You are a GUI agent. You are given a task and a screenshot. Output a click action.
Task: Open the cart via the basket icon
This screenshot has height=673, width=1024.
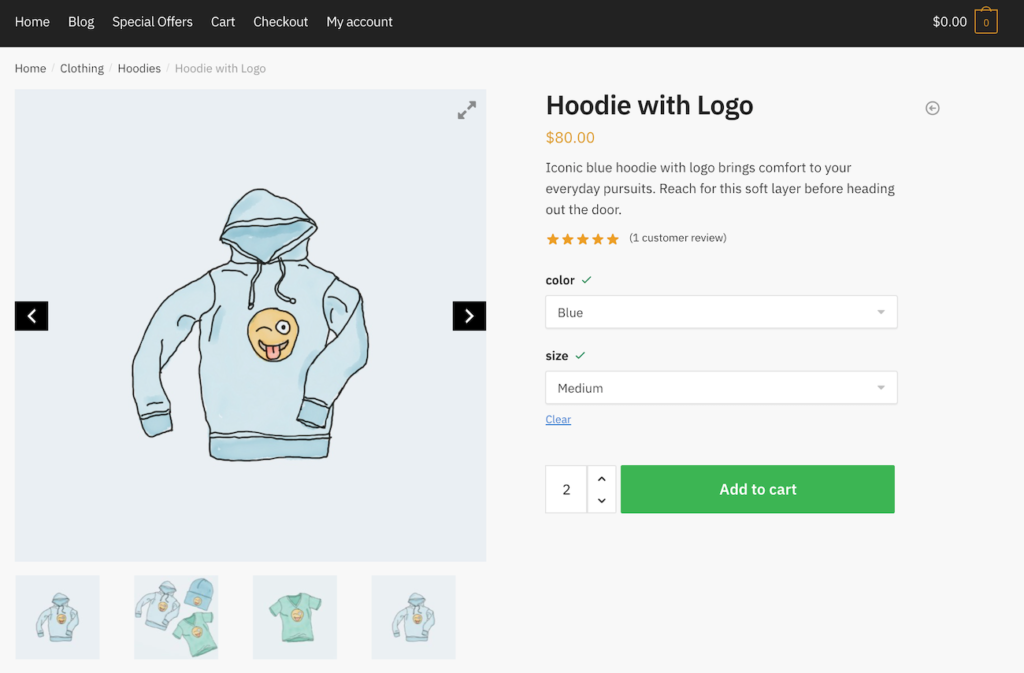pos(988,20)
